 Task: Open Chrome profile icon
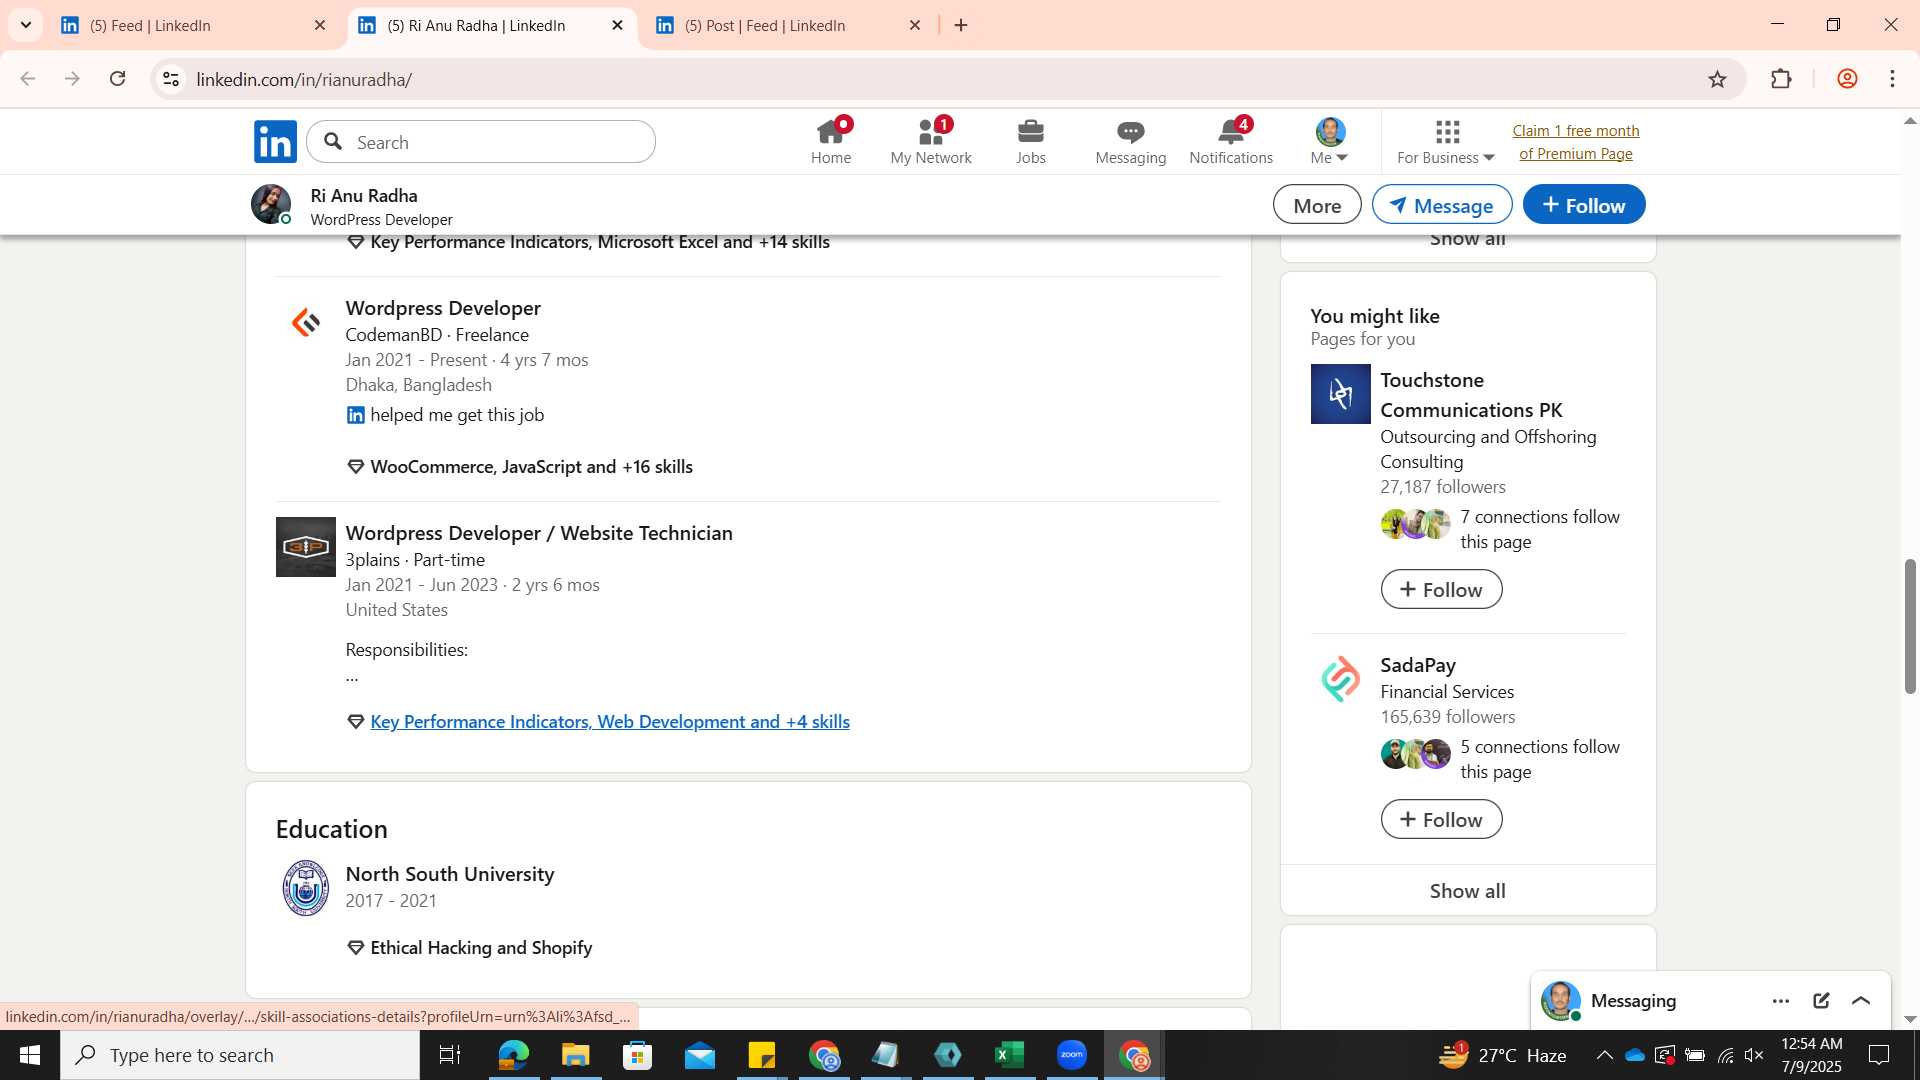[x=1847, y=79]
